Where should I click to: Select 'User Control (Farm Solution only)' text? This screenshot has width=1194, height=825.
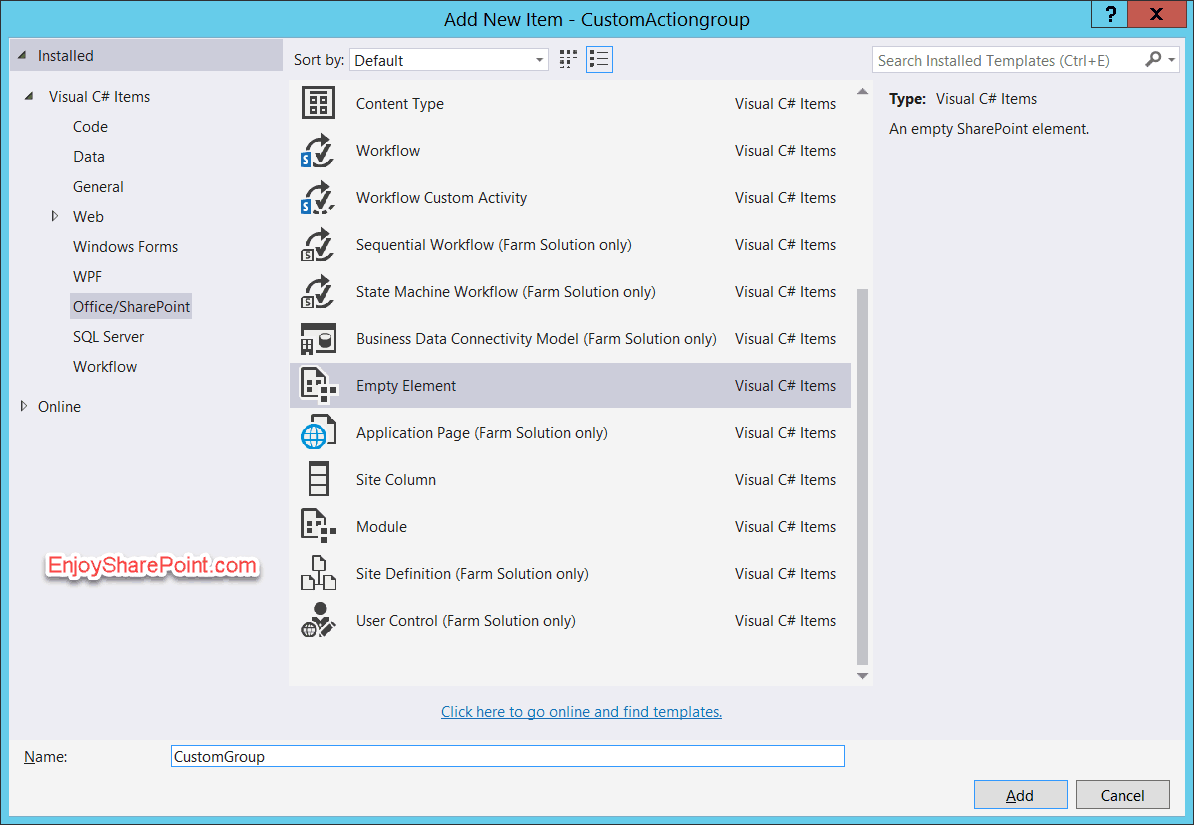(x=465, y=621)
